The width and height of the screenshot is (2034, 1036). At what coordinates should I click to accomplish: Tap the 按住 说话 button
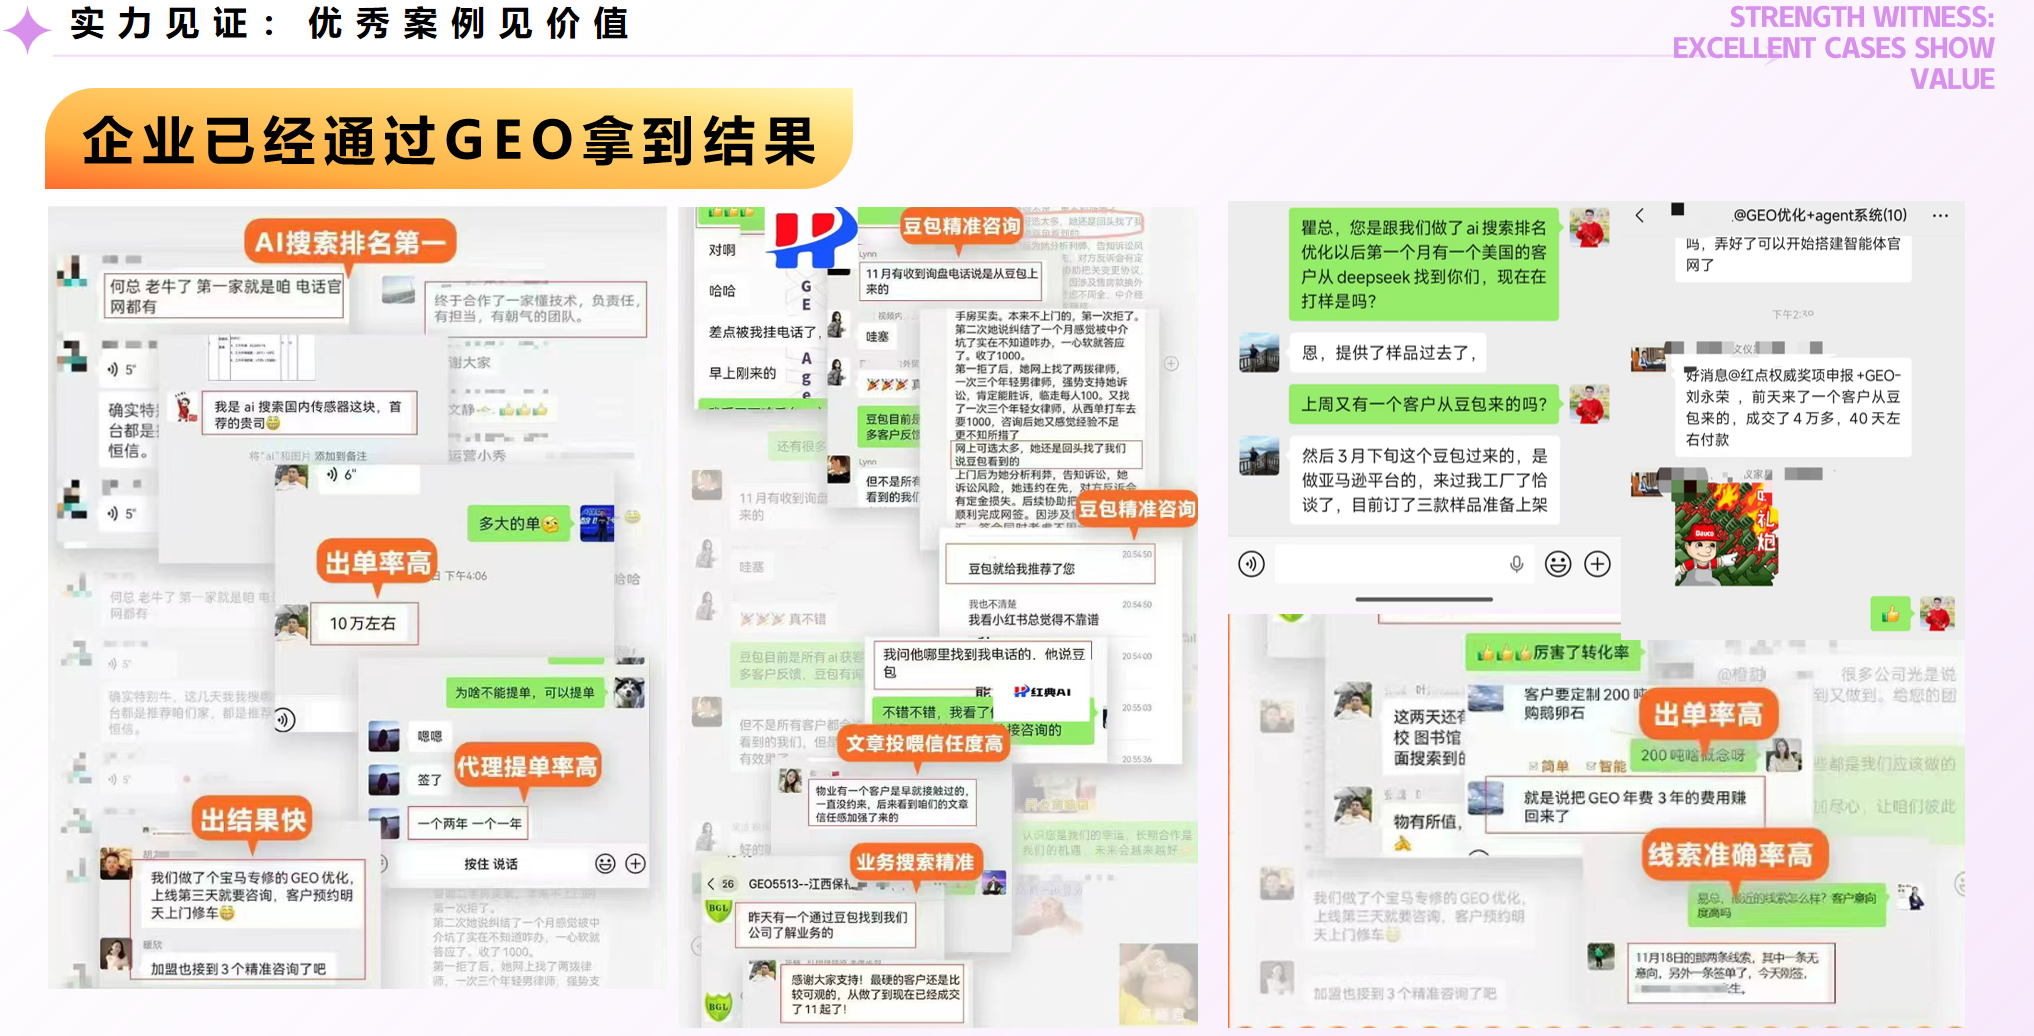491,864
